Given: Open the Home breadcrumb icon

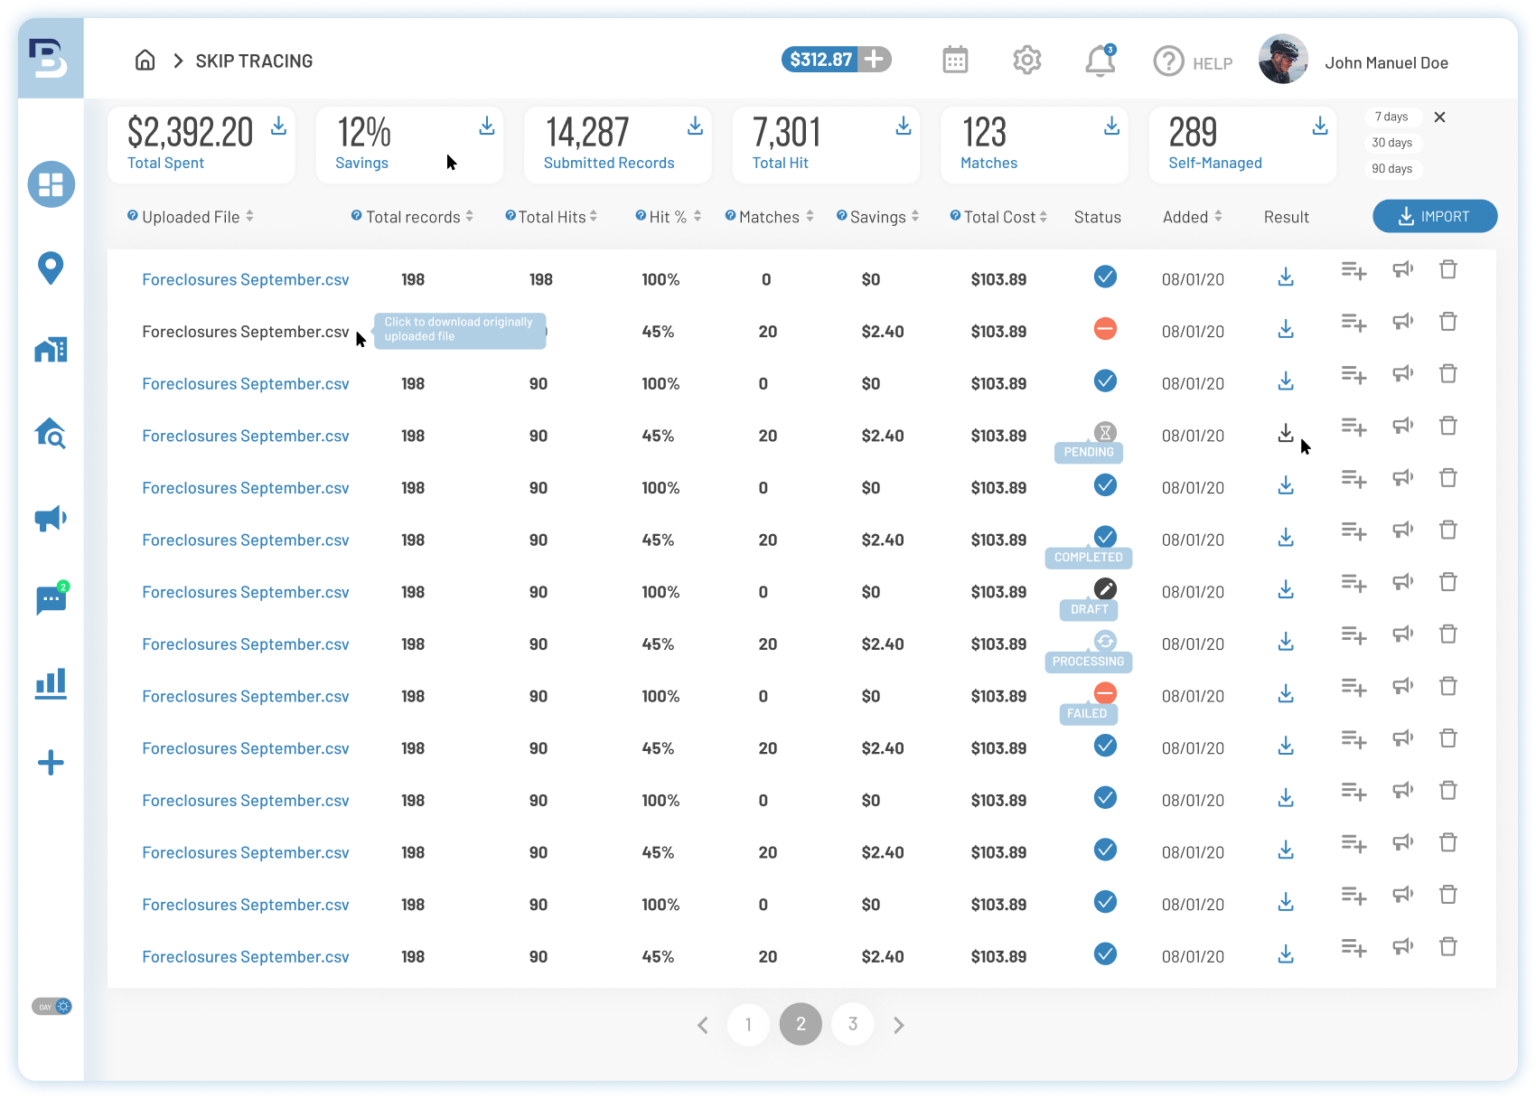Looking at the screenshot, I should 144,60.
